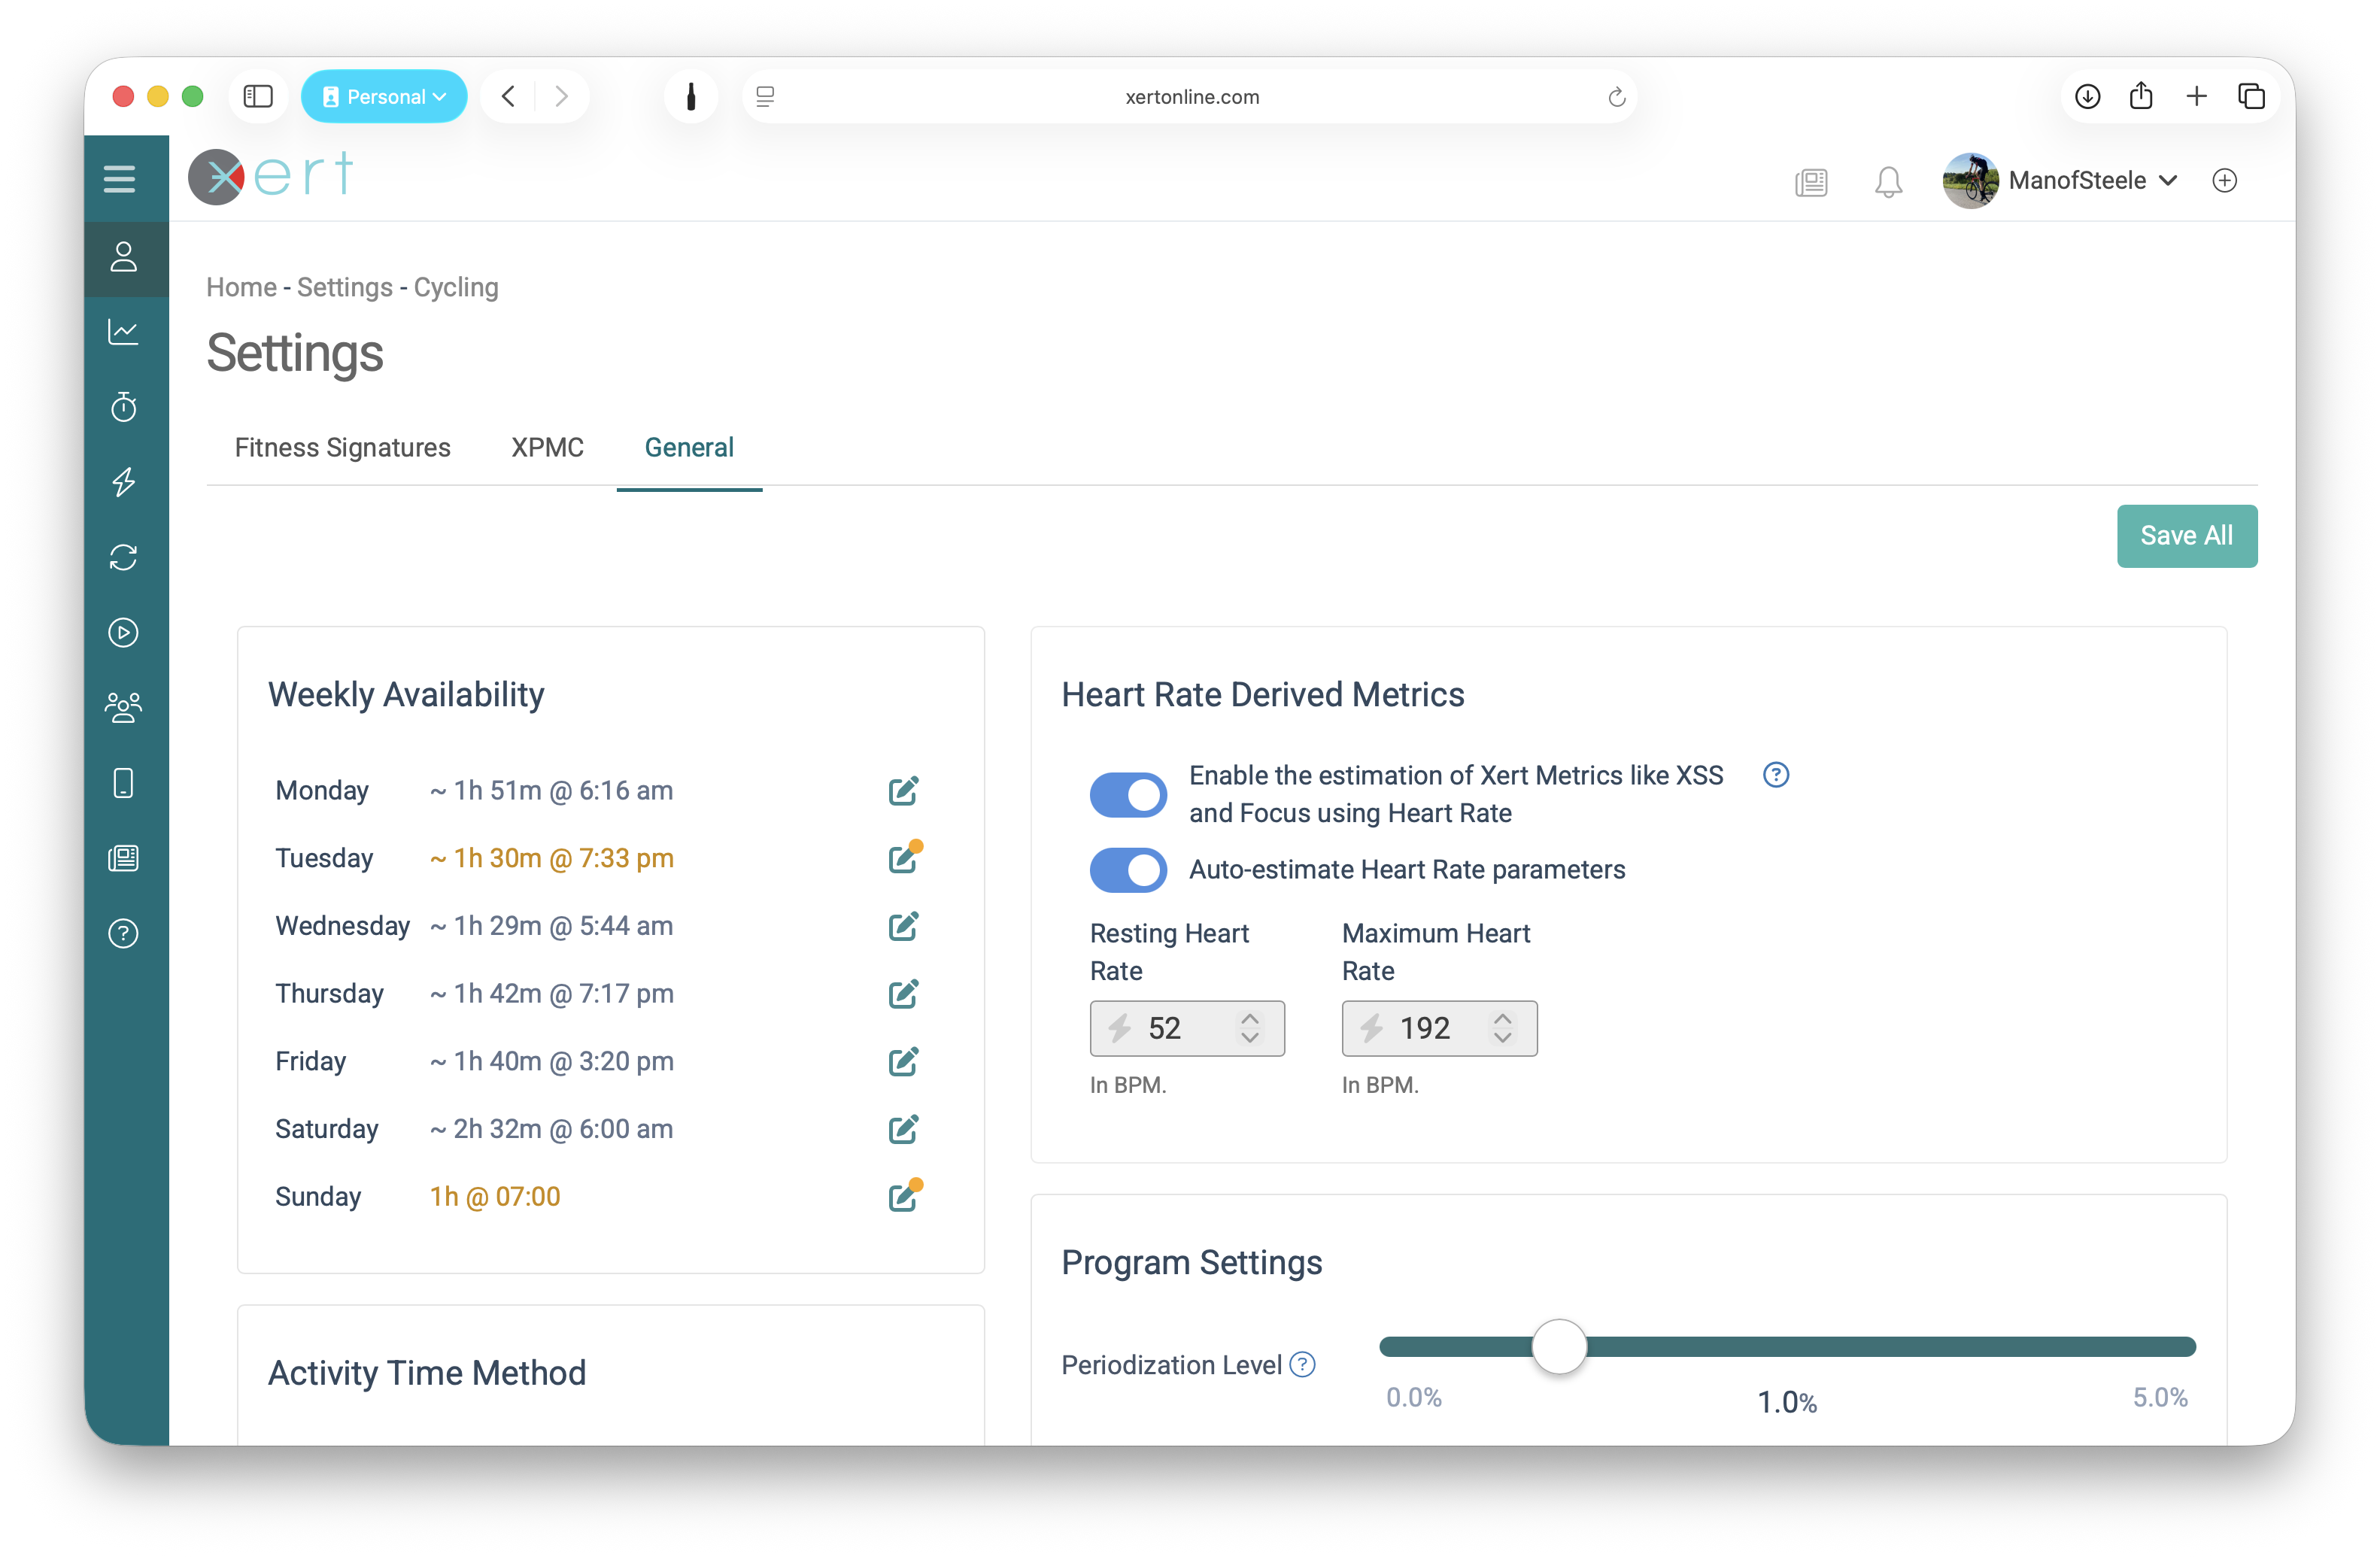Click the Sunday '1h @ 07:00' text
The image size is (2380, 1557).
(495, 1196)
